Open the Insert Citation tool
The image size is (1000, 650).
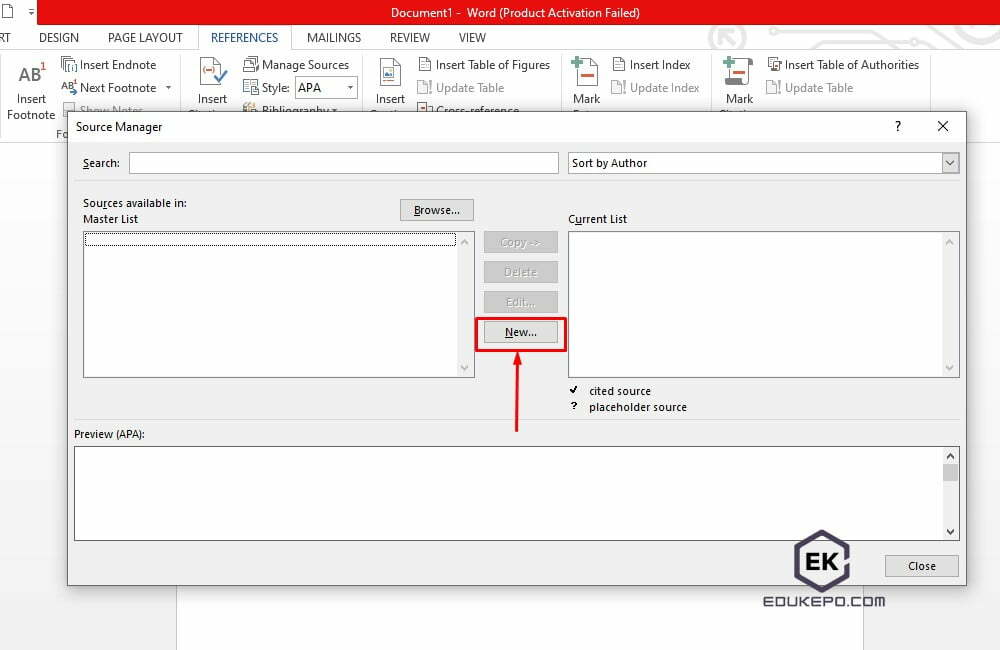point(212,80)
